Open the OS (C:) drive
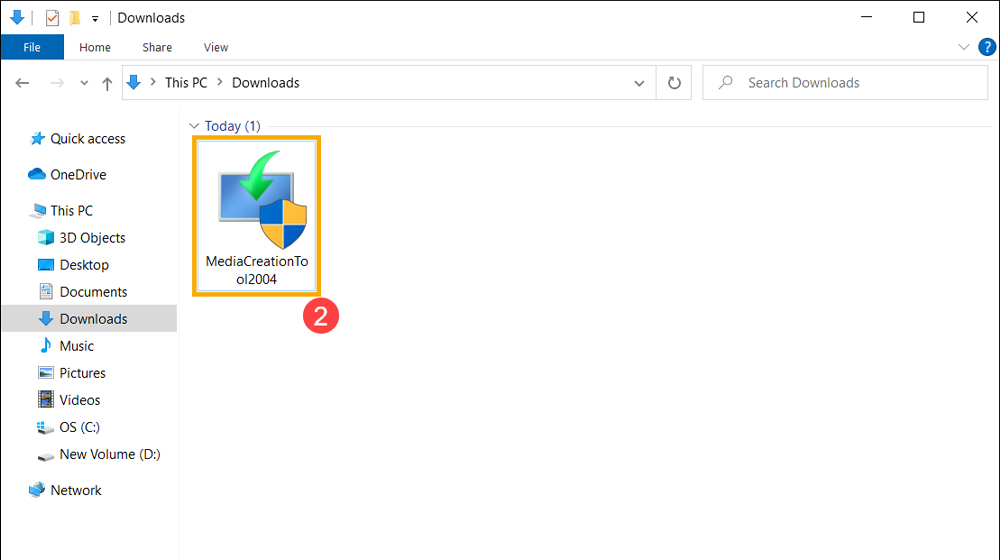The width and height of the screenshot is (1000, 560). (x=80, y=427)
